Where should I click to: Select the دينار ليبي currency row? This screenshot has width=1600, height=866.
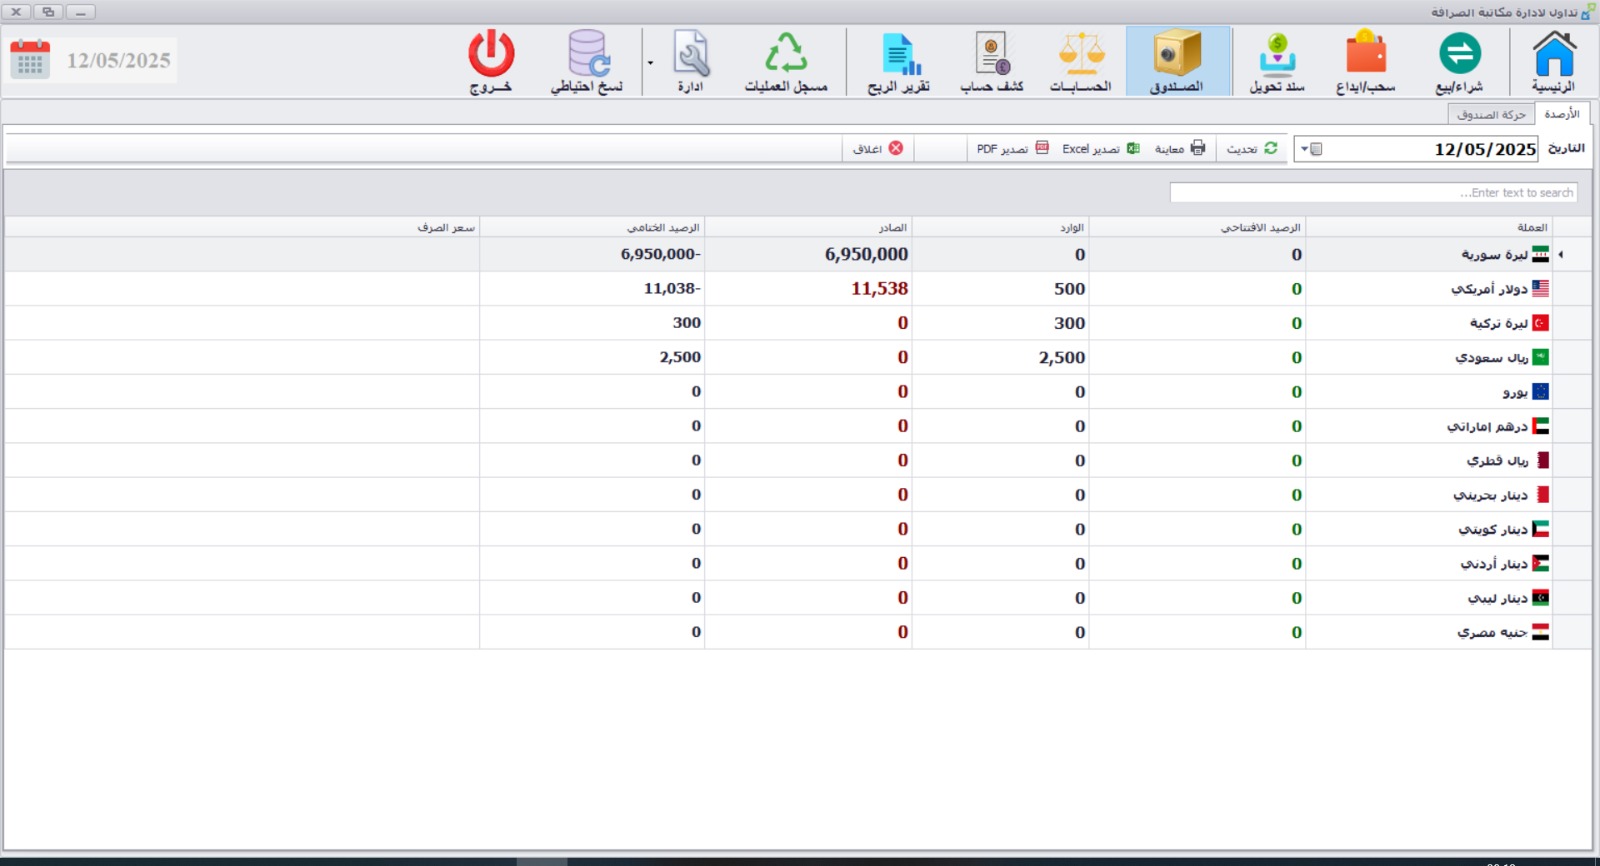coord(798,597)
